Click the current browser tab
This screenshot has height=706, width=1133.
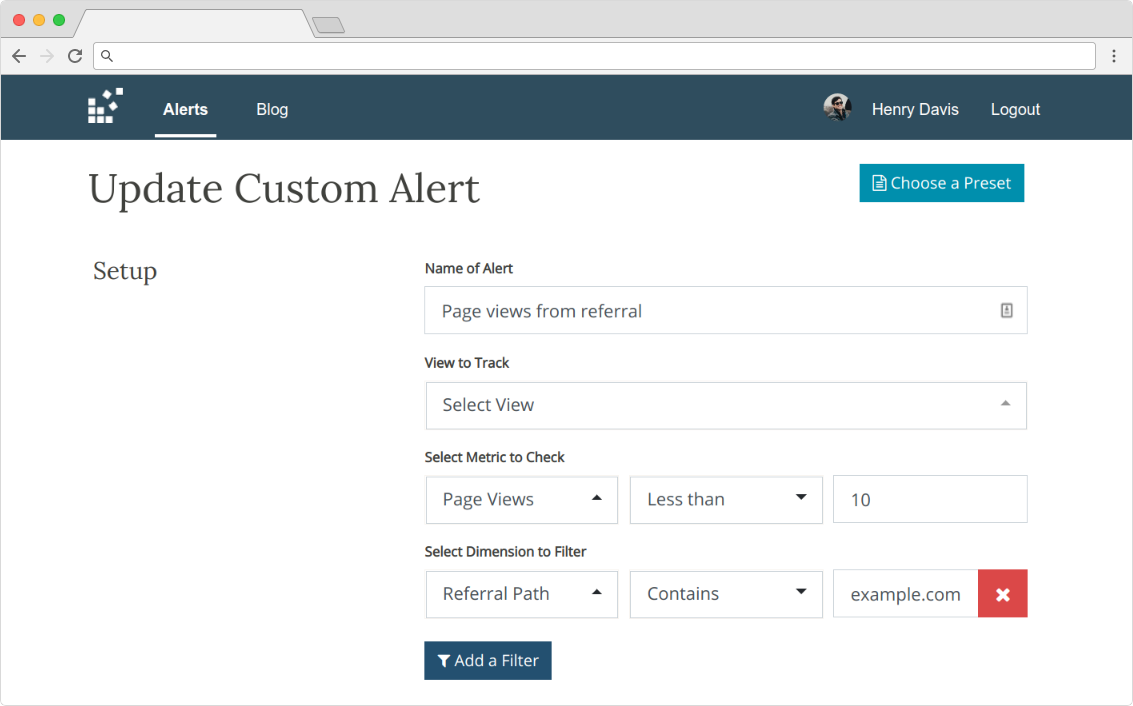(x=195, y=24)
